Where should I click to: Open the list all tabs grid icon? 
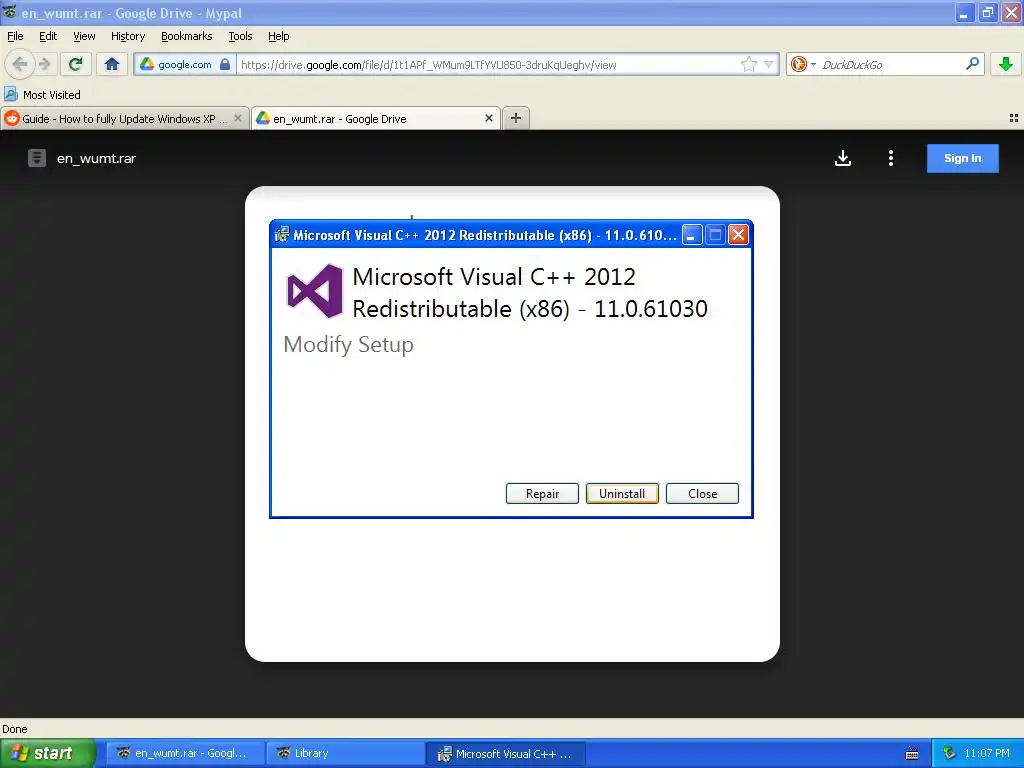pyautogui.click(x=1014, y=118)
